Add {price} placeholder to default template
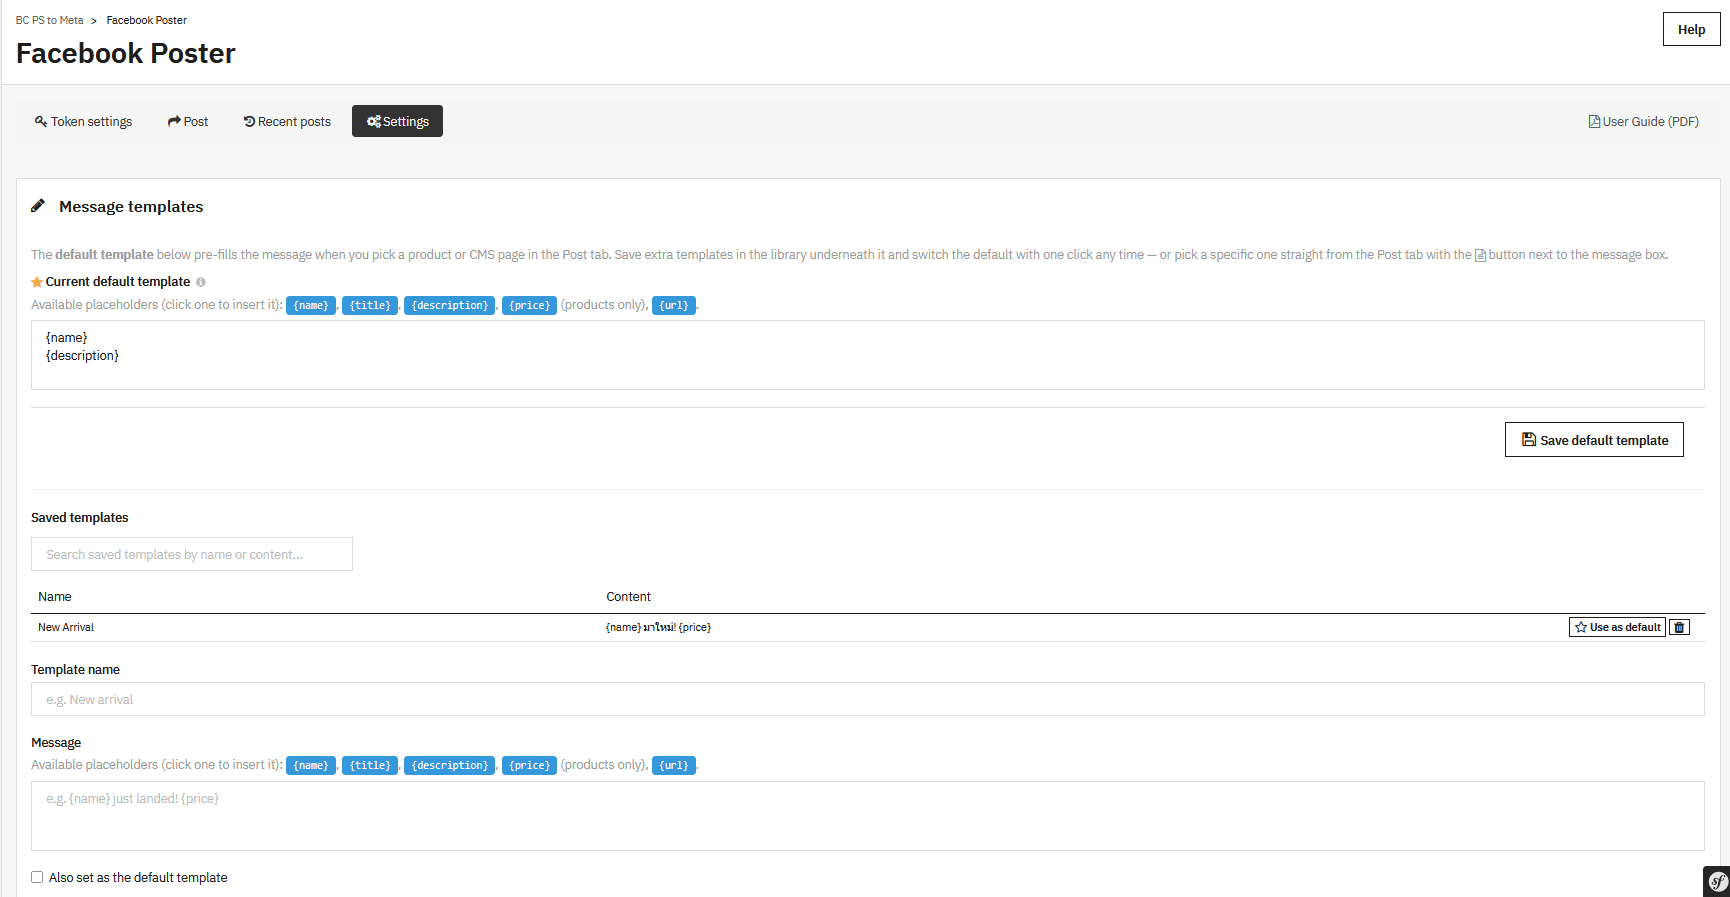Image resolution: width=1730 pixels, height=897 pixels. tap(529, 305)
